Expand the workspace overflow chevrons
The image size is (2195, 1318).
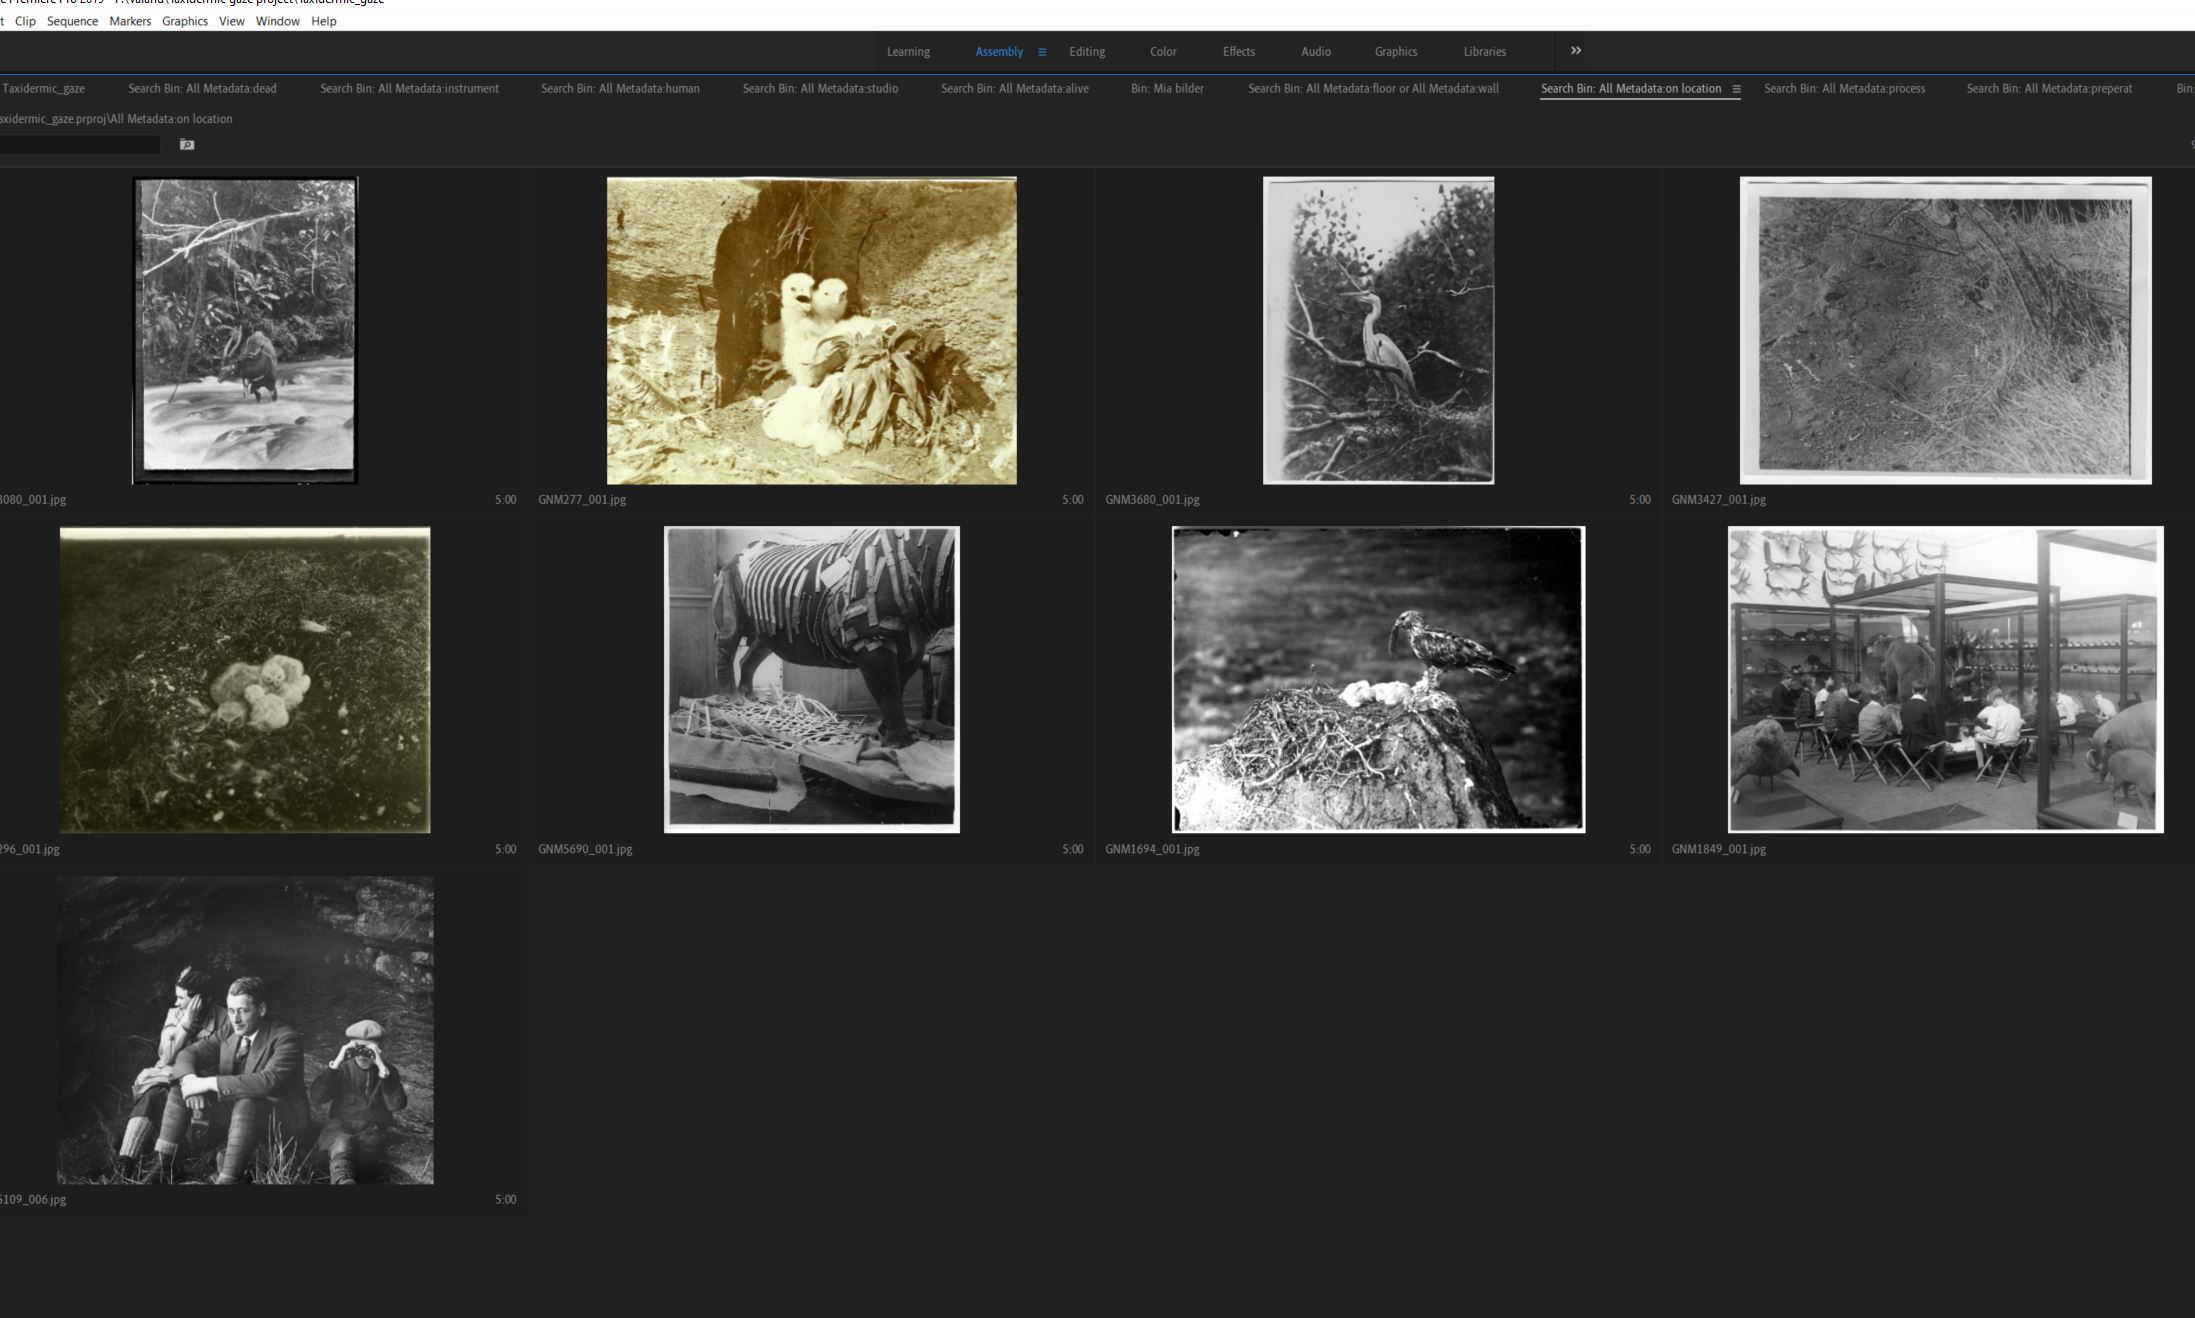[1576, 51]
